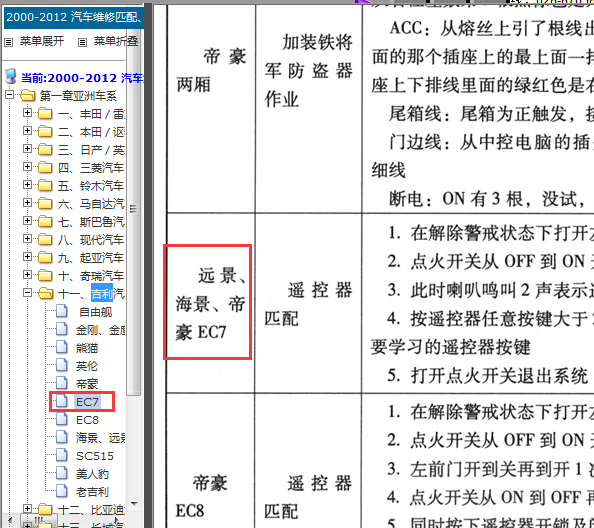Collapse the 第一章亚洲车系 folder

pos(9,94)
